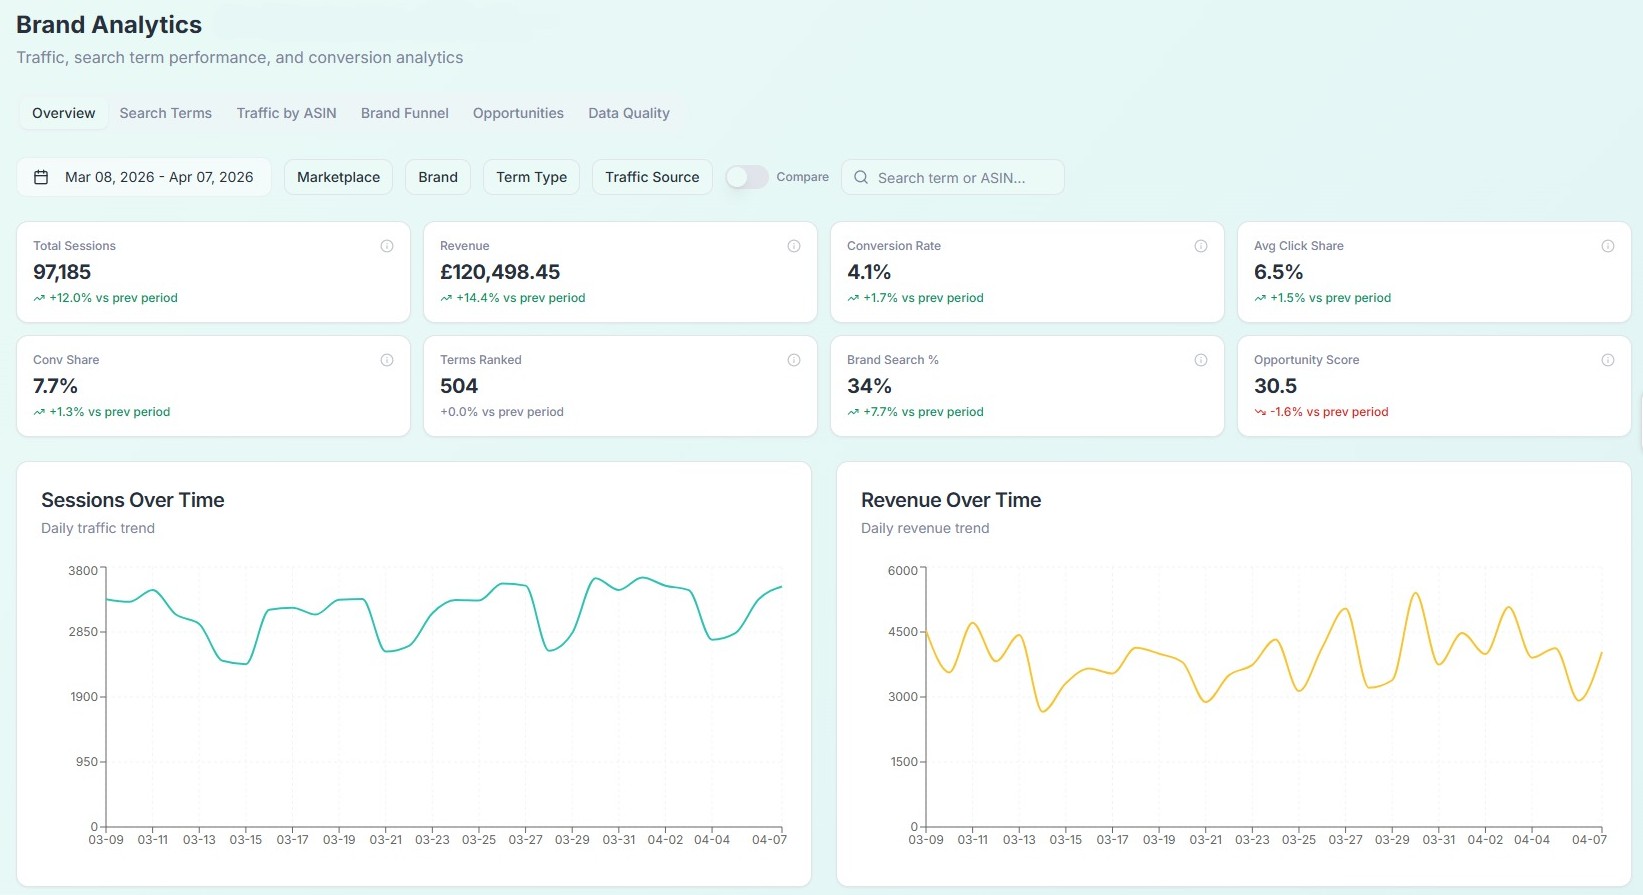This screenshot has height=895, width=1643.
Task: Go to the Brand Funnel tab
Action: (x=405, y=113)
